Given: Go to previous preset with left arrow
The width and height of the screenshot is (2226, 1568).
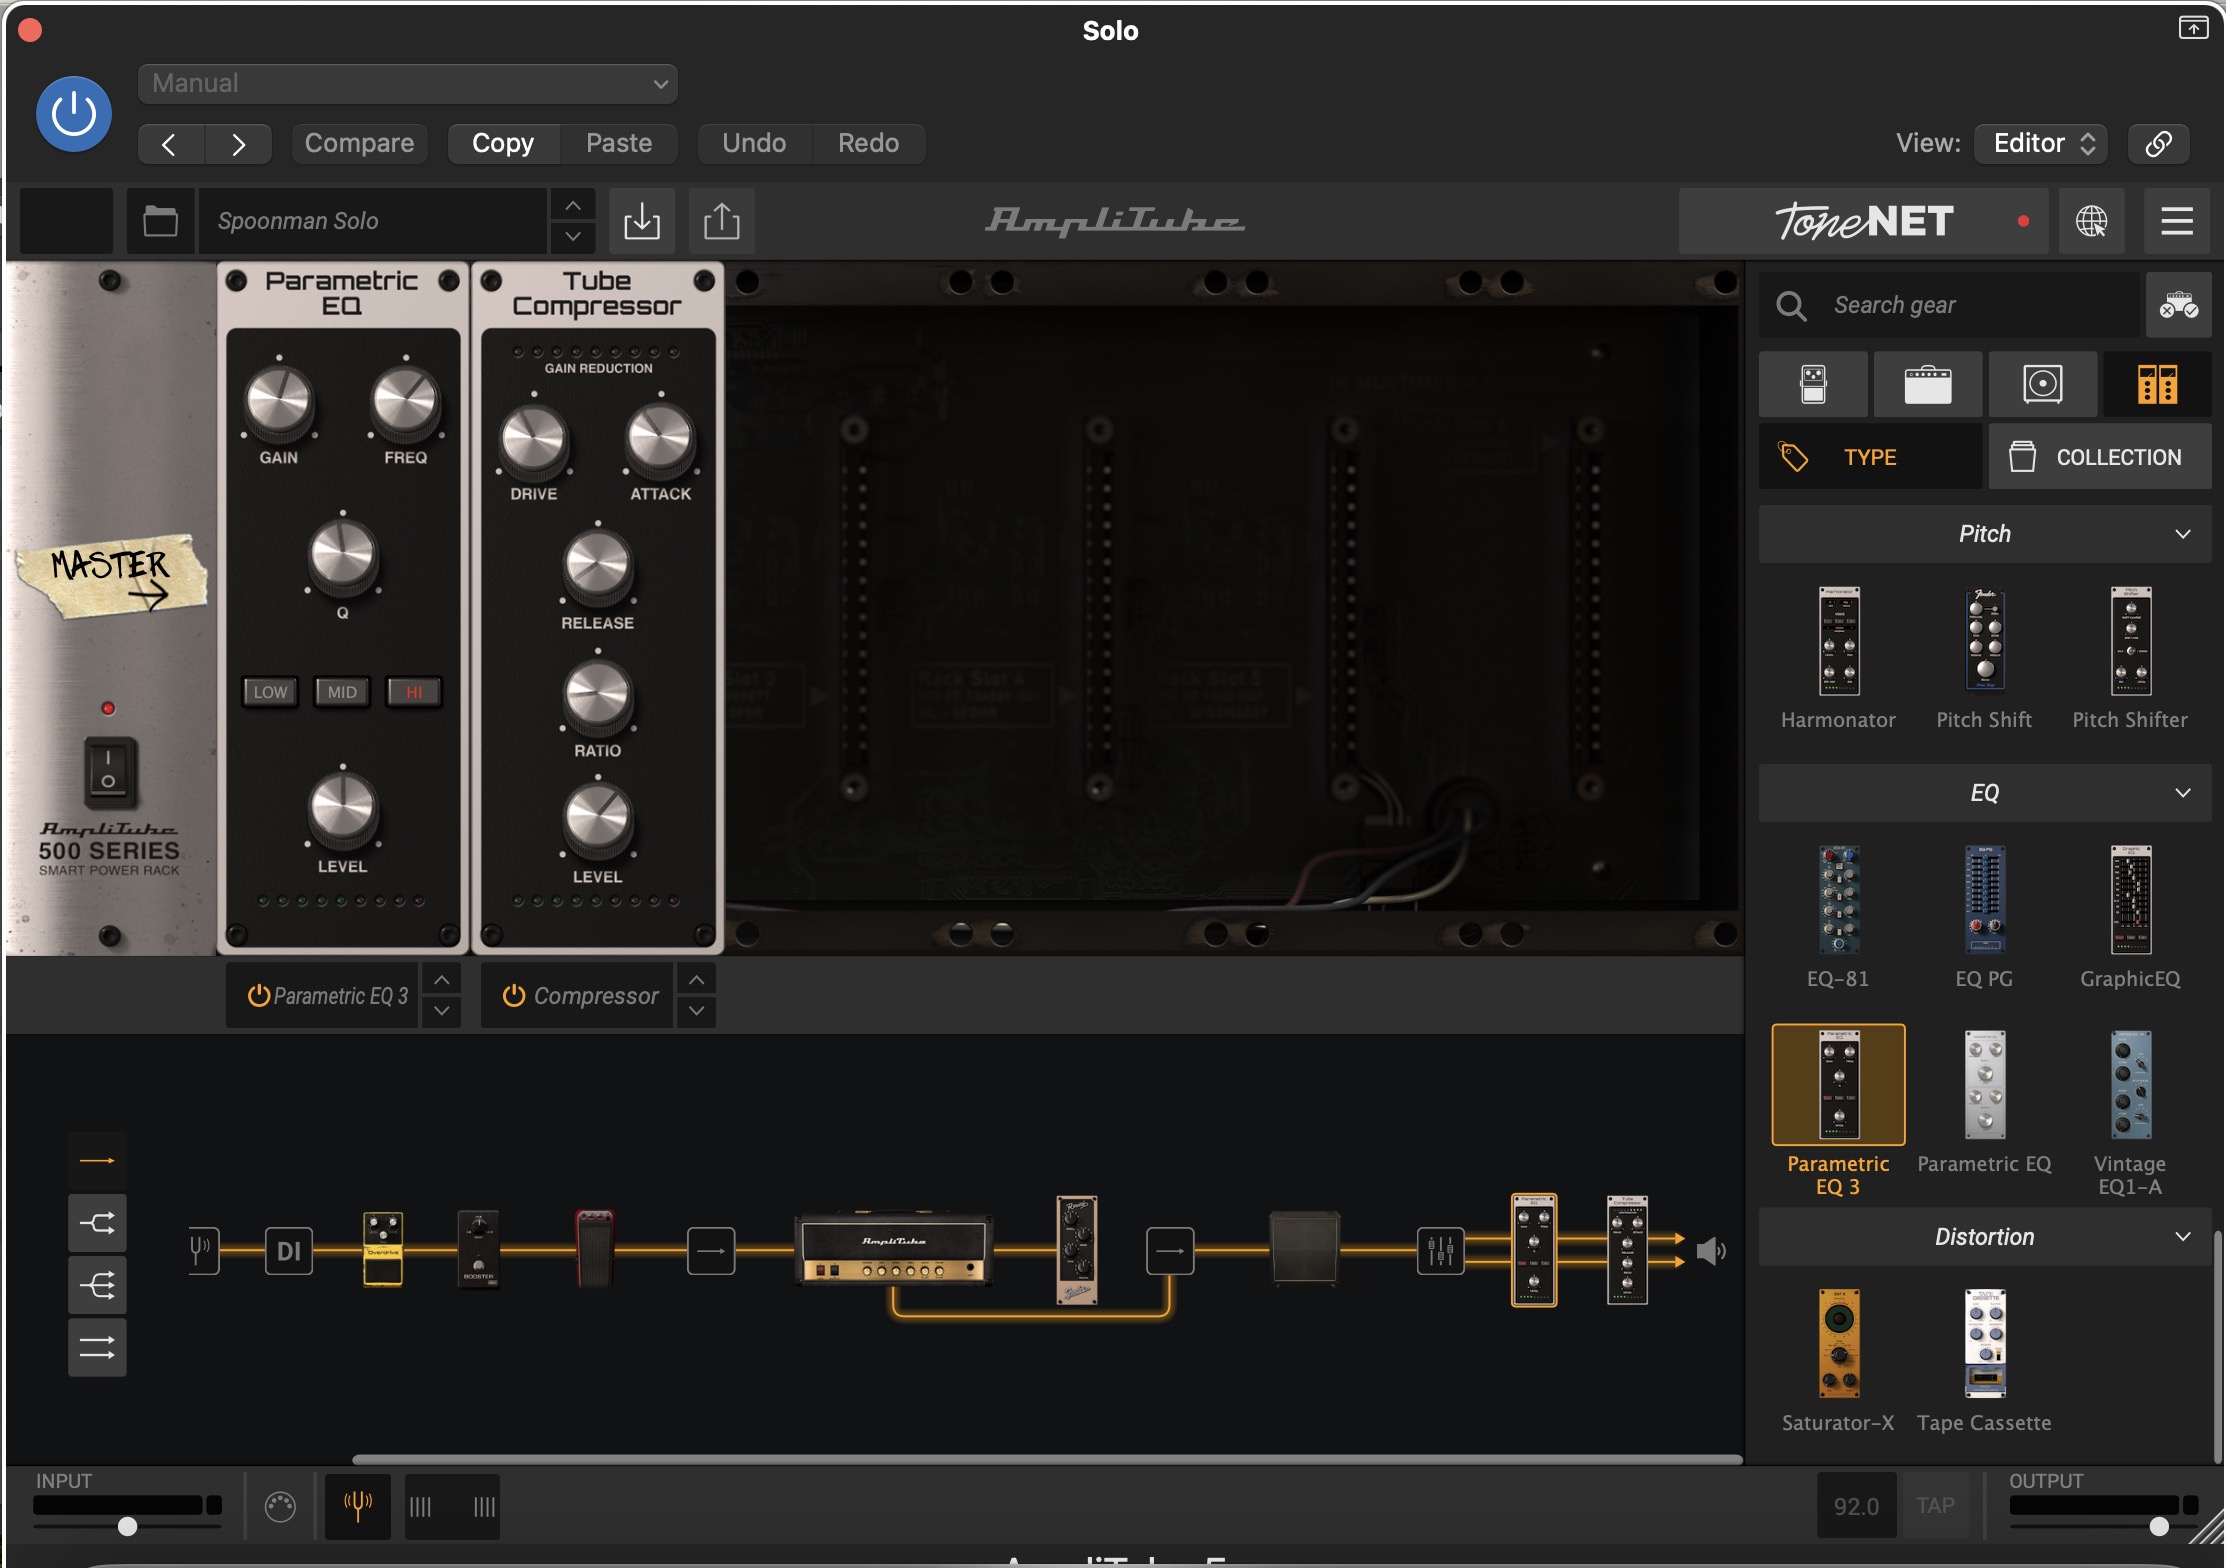Looking at the screenshot, I should pyautogui.click(x=171, y=144).
